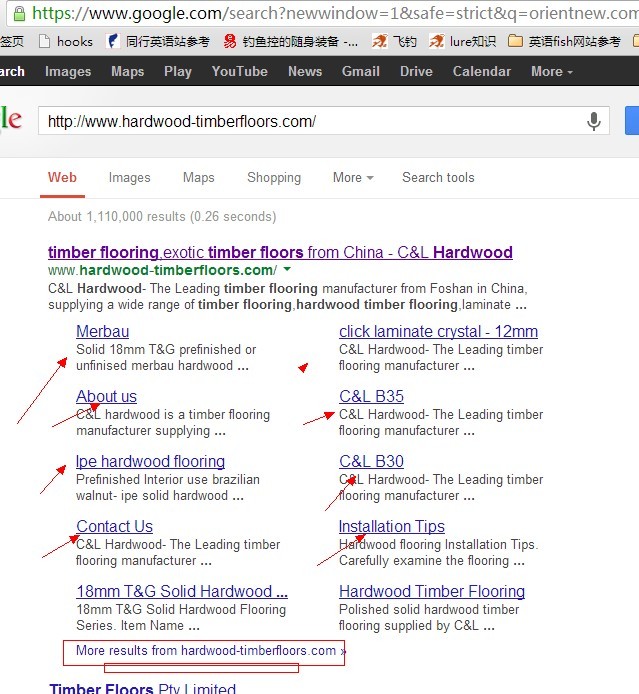Click the Google logo

(11, 120)
